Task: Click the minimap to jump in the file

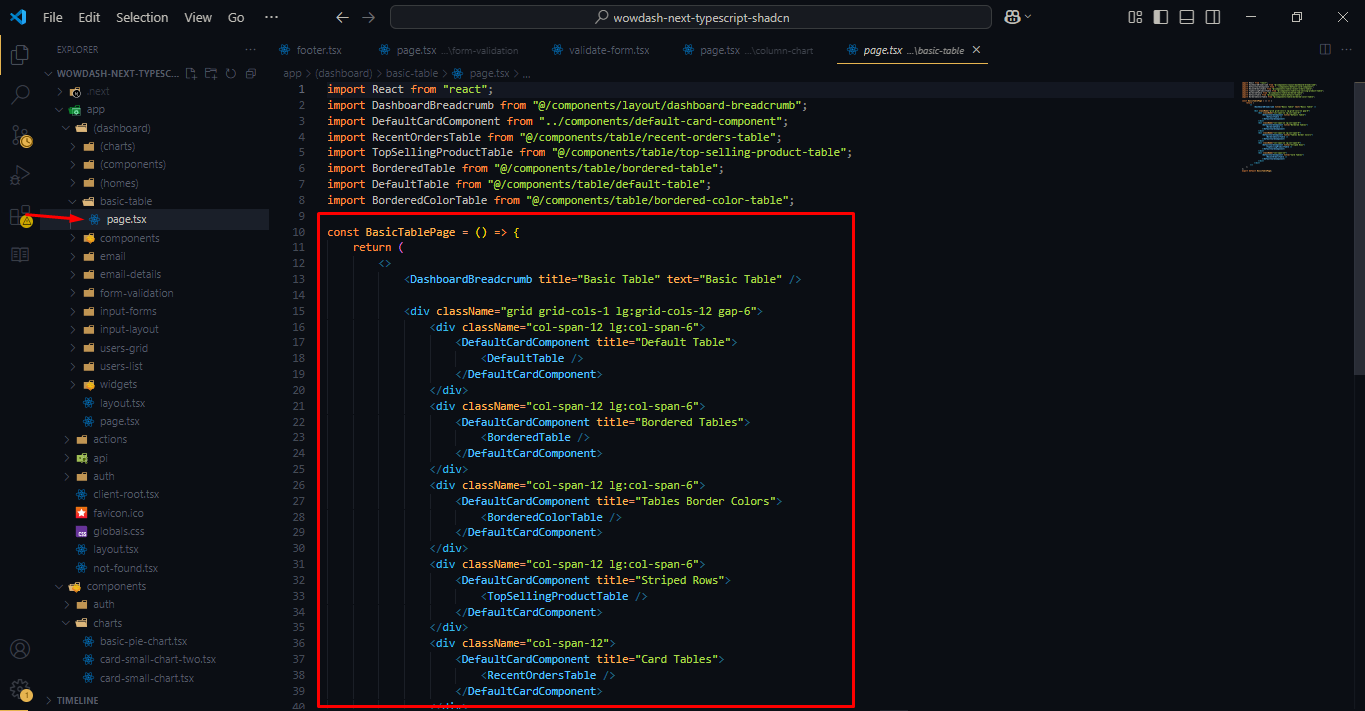Action: point(1285,130)
